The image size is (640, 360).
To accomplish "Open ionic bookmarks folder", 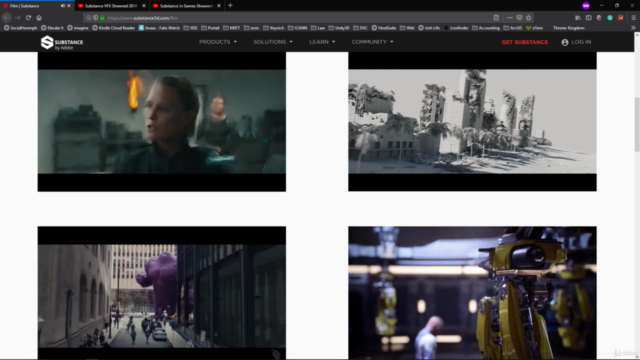I will coord(252,28).
